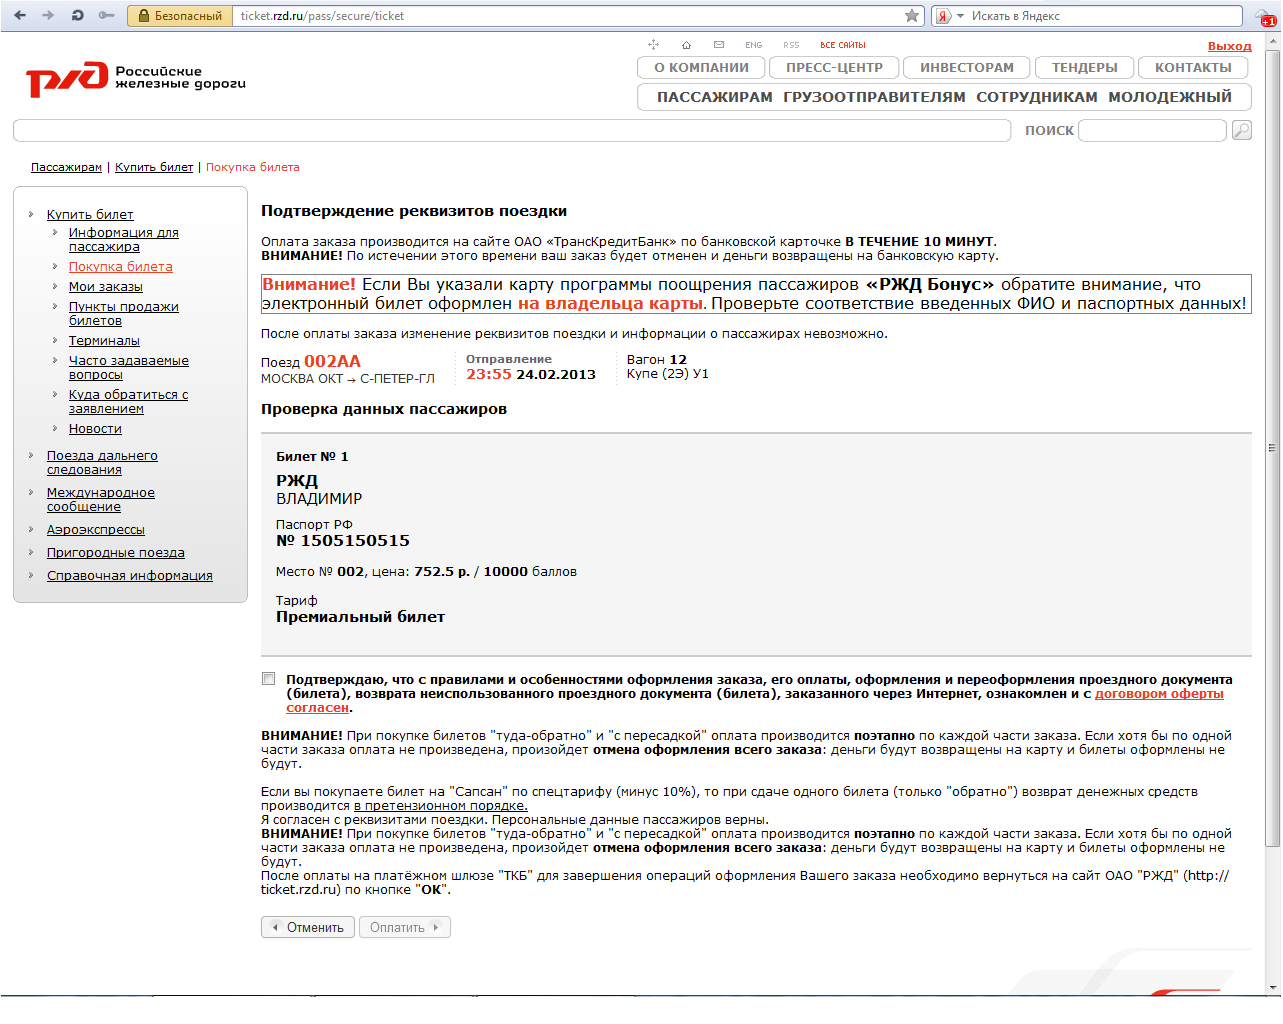Click the magnifier search button
1283x1024 pixels.
(1241, 130)
